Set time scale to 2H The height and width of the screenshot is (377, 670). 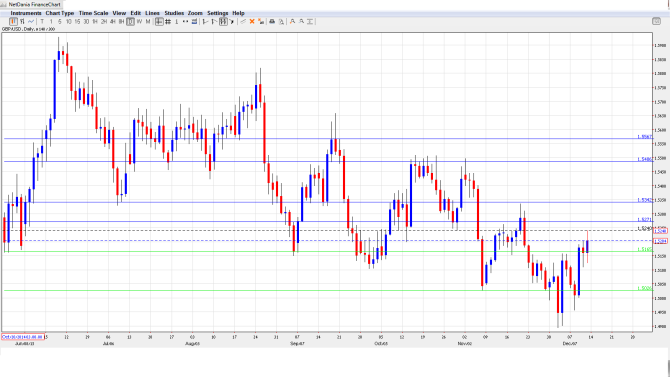[104, 21]
